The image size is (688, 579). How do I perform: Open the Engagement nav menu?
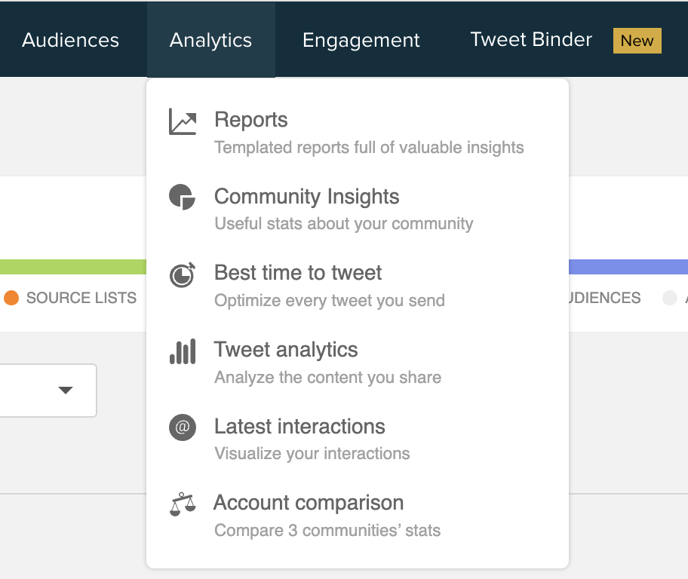coord(361,40)
